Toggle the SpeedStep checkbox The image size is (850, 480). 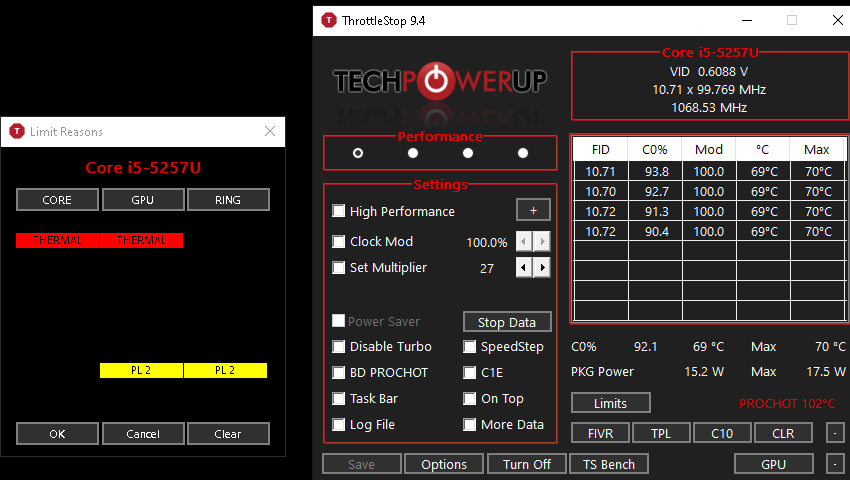coord(469,347)
